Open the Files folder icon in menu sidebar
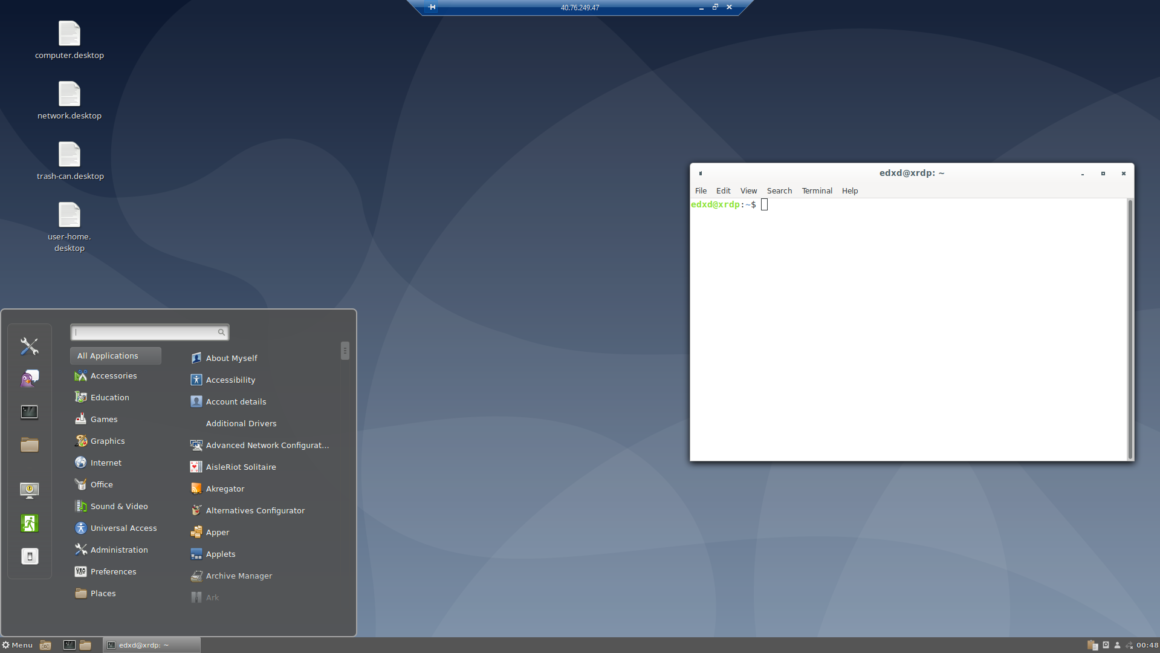The image size is (1160, 653). point(29,445)
